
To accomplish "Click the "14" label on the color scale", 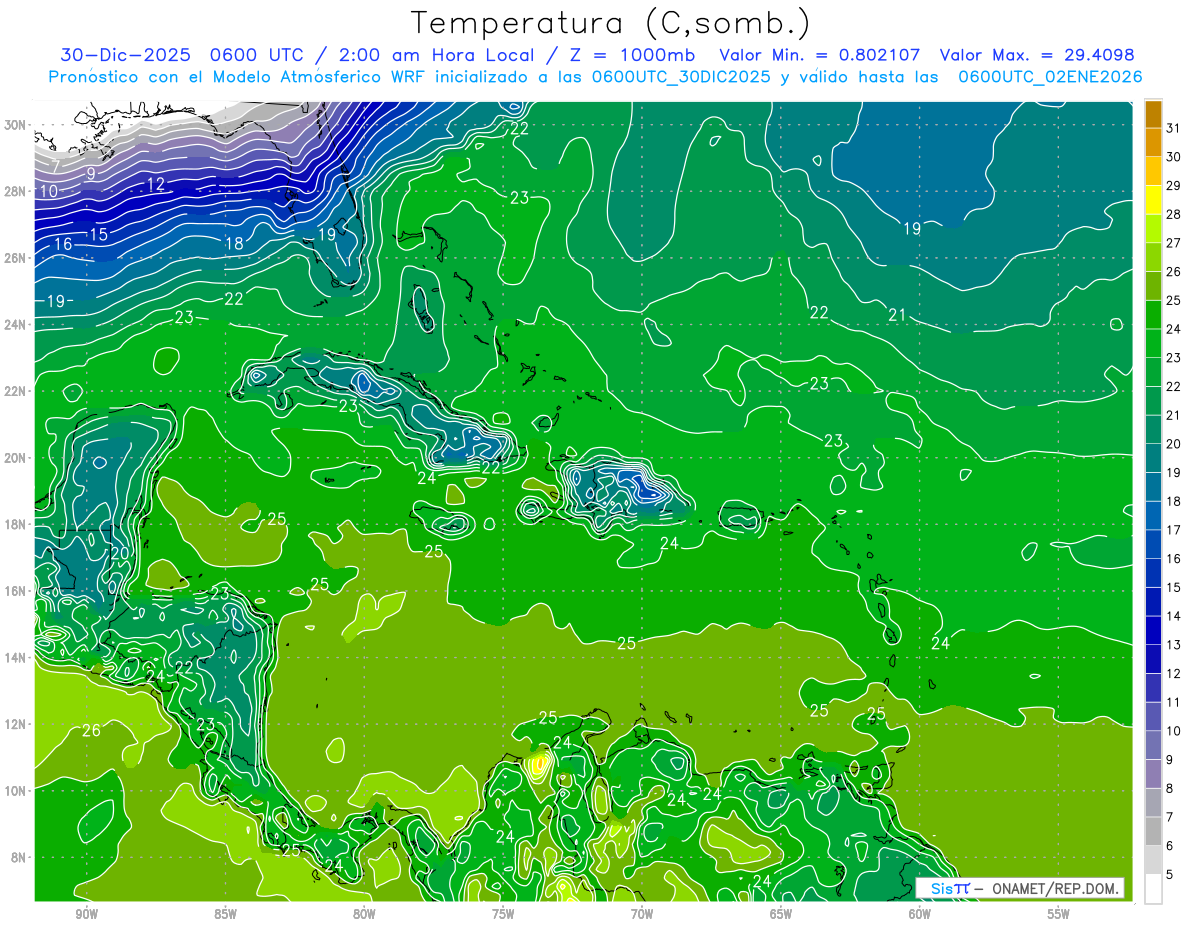I will pyautogui.click(x=1173, y=617).
